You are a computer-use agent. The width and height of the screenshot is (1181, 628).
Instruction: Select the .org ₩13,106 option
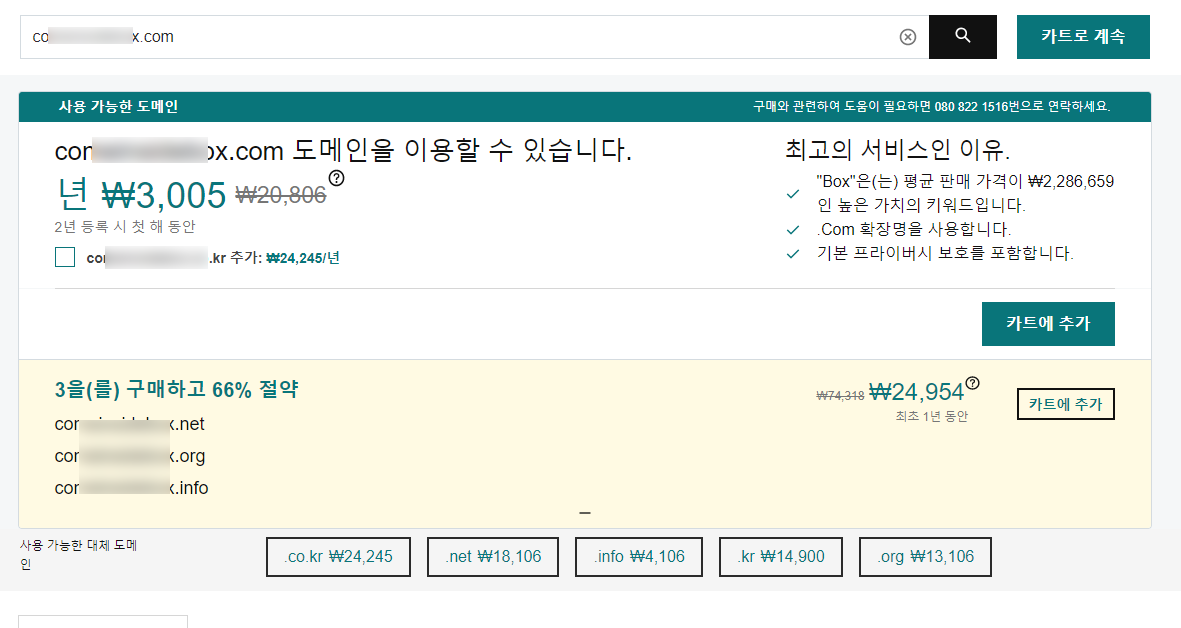click(925, 556)
